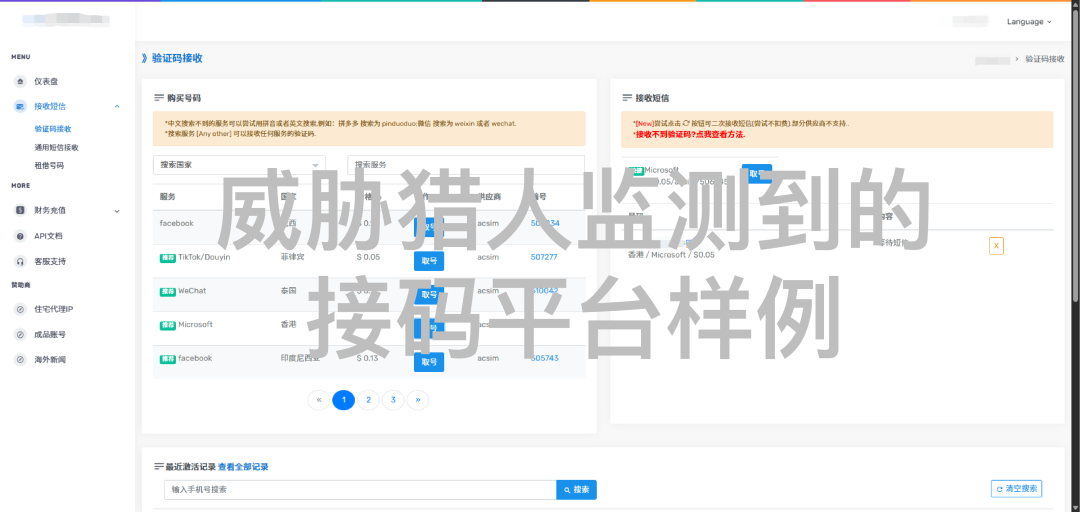Image resolution: width=1080 pixels, height=512 pixels.
Task: Click the 海外新闻 circle icon
Action: (20, 360)
